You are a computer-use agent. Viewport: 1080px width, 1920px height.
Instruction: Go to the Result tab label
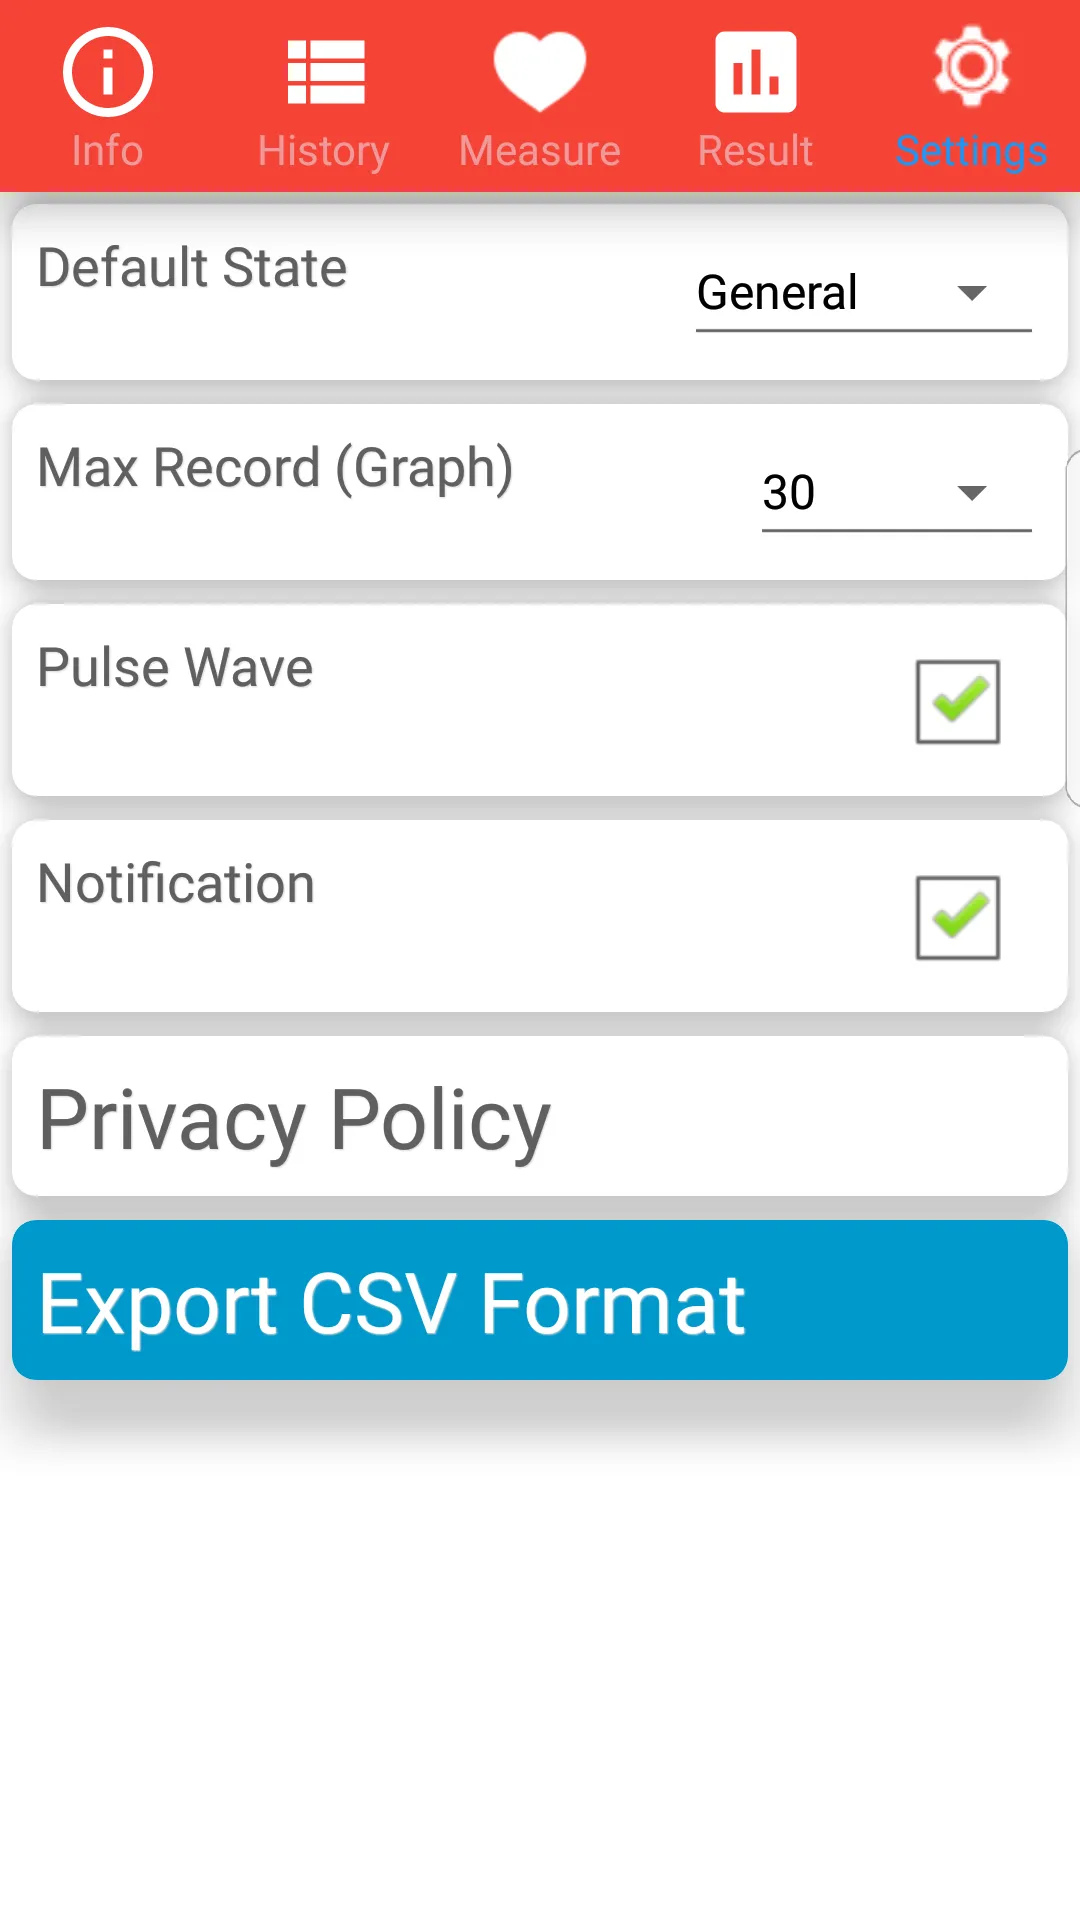point(755,151)
